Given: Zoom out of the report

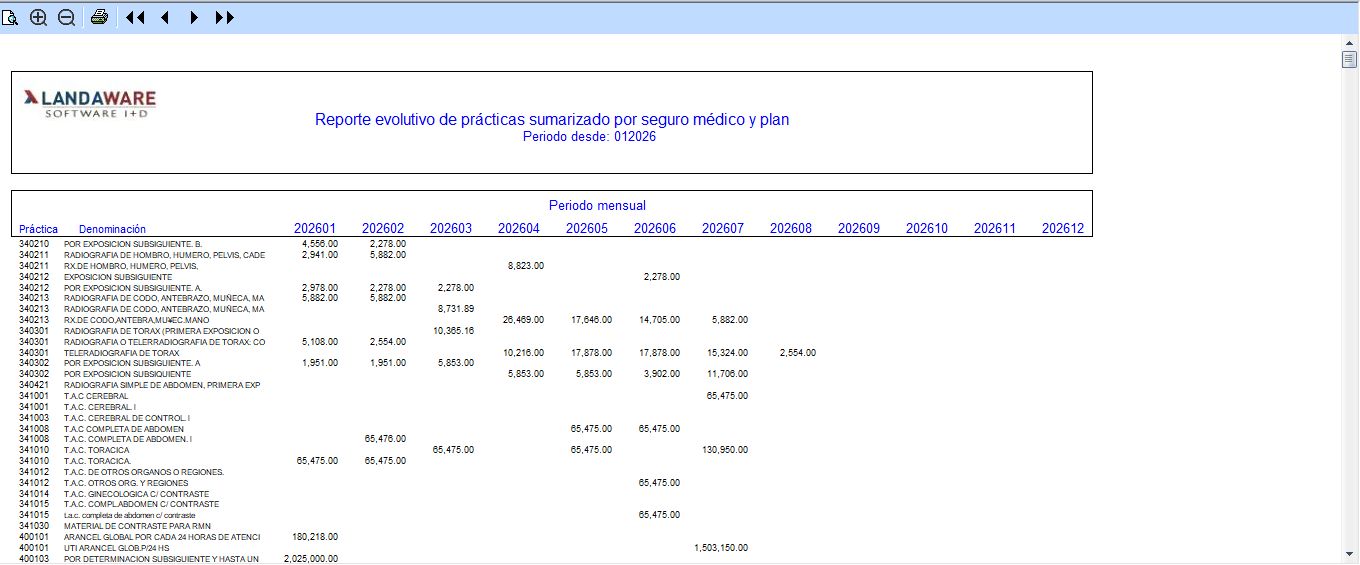Looking at the screenshot, I should 66,17.
